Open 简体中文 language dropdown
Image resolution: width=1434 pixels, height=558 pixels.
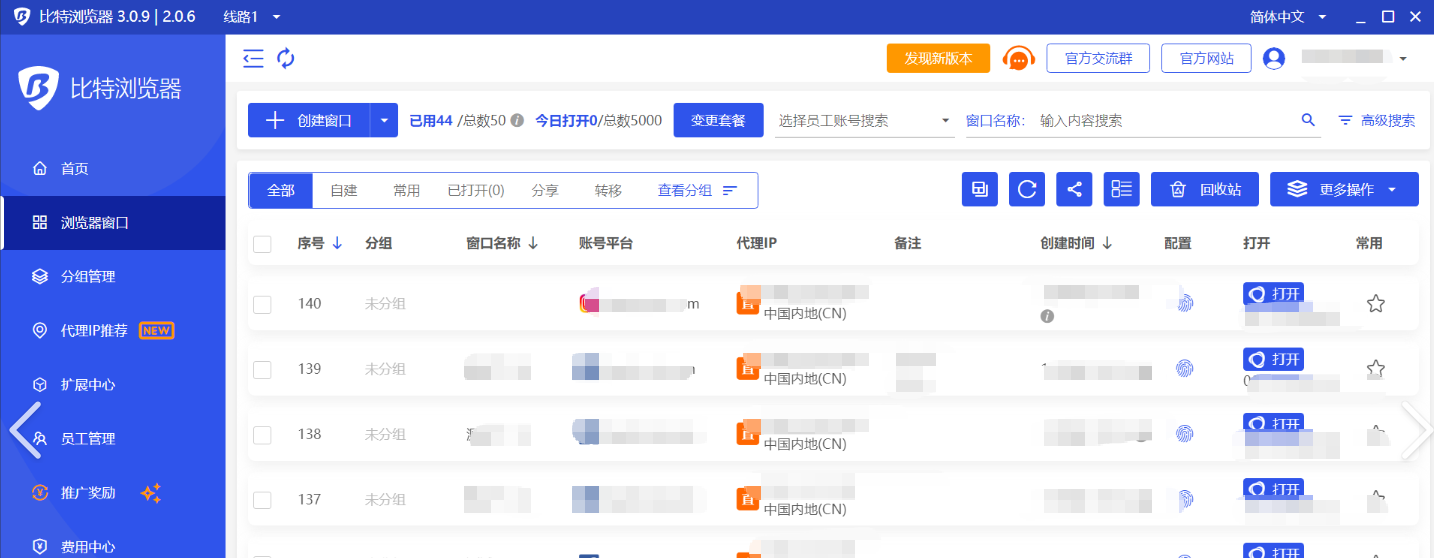pos(1288,17)
